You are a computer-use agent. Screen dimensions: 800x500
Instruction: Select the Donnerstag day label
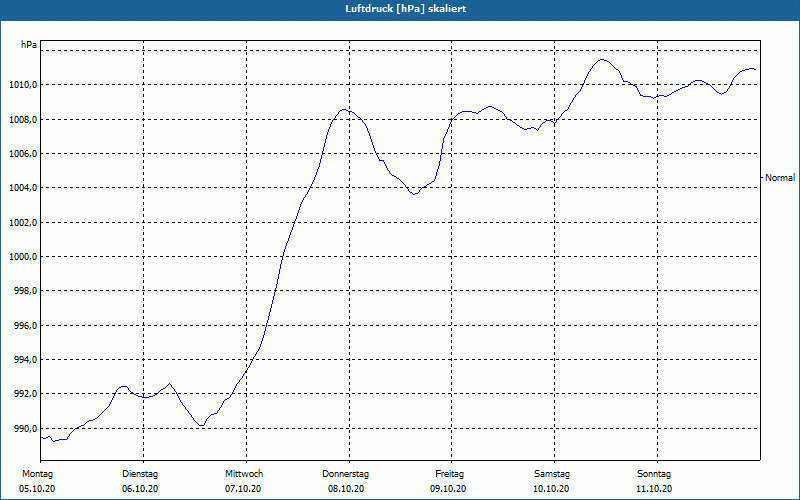coord(345,474)
